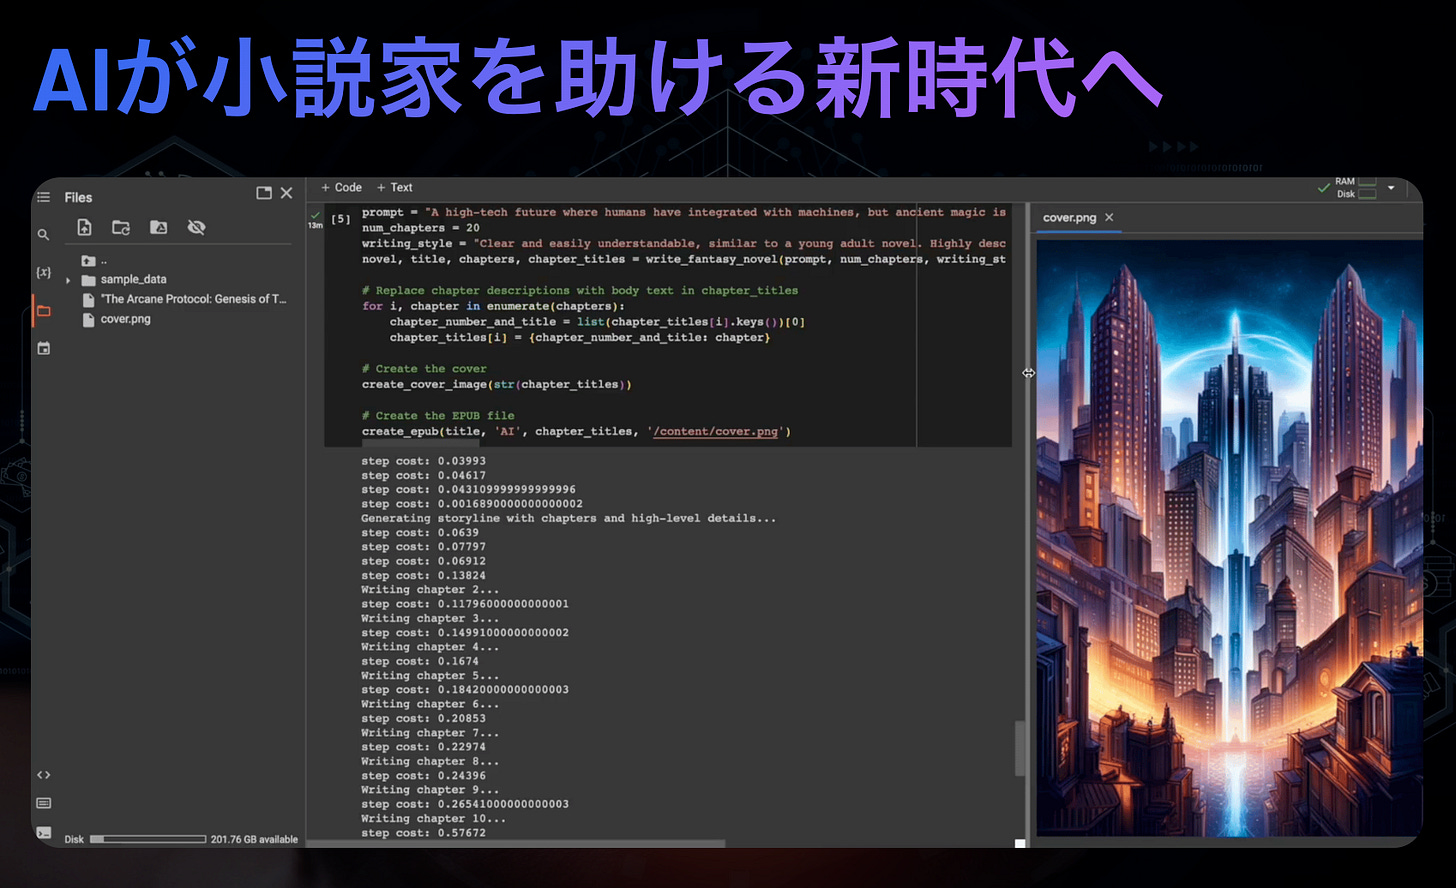Image resolution: width=1456 pixels, height=888 pixels.
Task: Click the Files panel title
Action: 78,197
